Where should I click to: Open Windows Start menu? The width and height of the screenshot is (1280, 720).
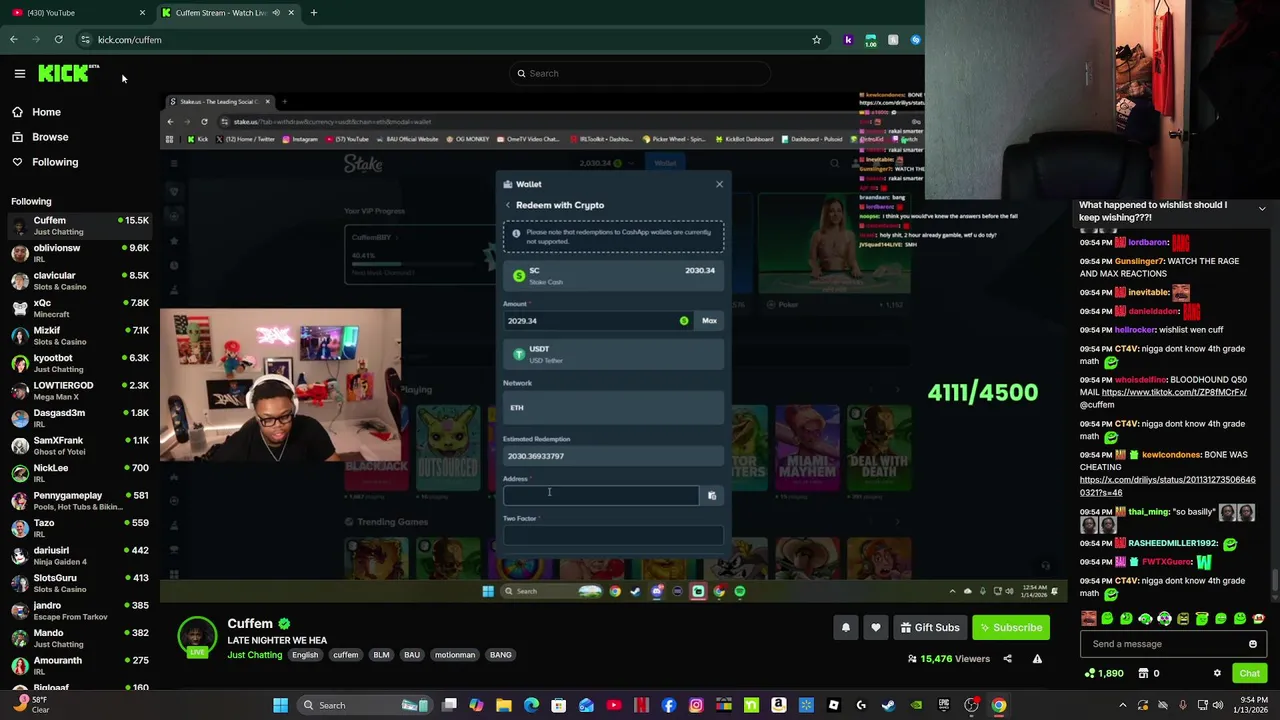click(x=281, y=705)
